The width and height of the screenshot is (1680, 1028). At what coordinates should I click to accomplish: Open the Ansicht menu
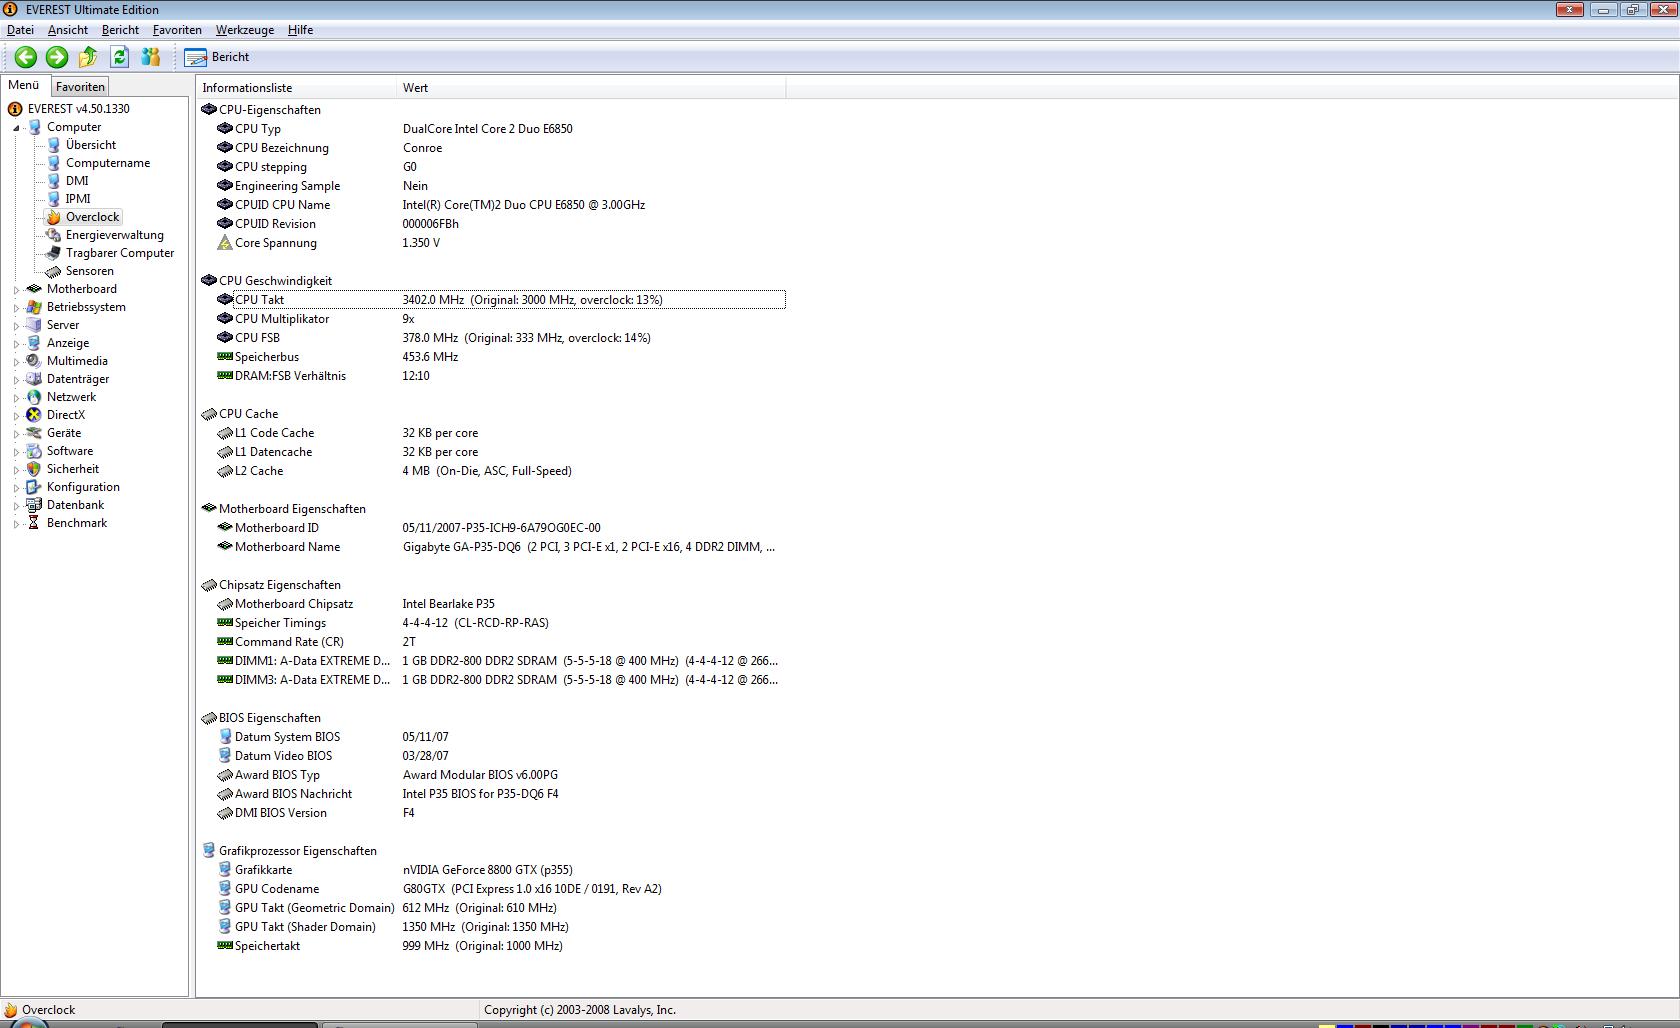pos(68,30)
